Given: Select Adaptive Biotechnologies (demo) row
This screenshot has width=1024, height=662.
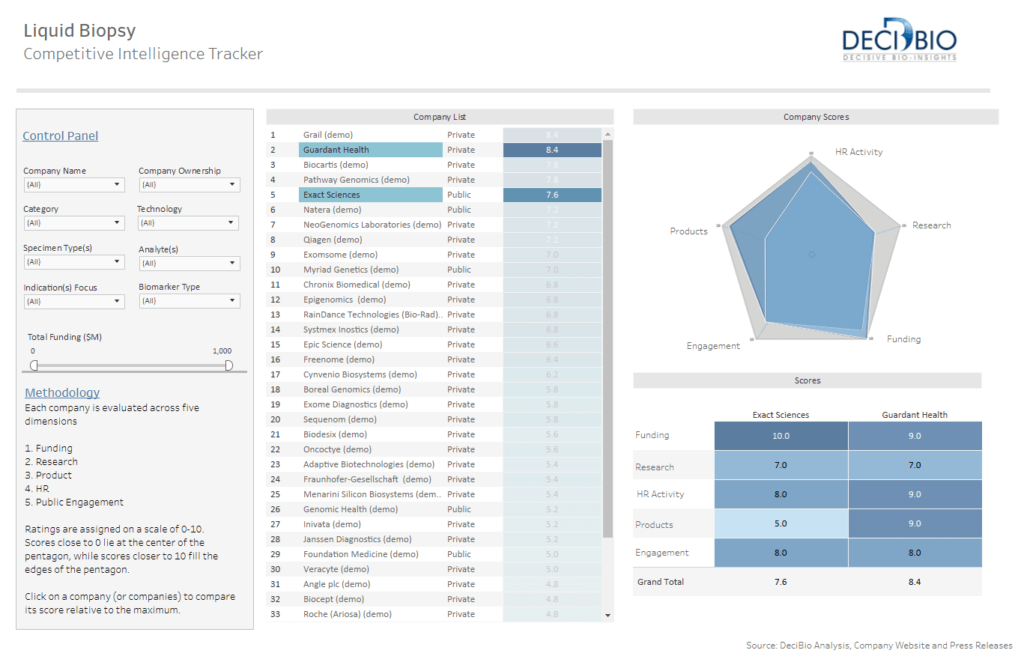Looking at the screenshot, I should coord(436,465).
